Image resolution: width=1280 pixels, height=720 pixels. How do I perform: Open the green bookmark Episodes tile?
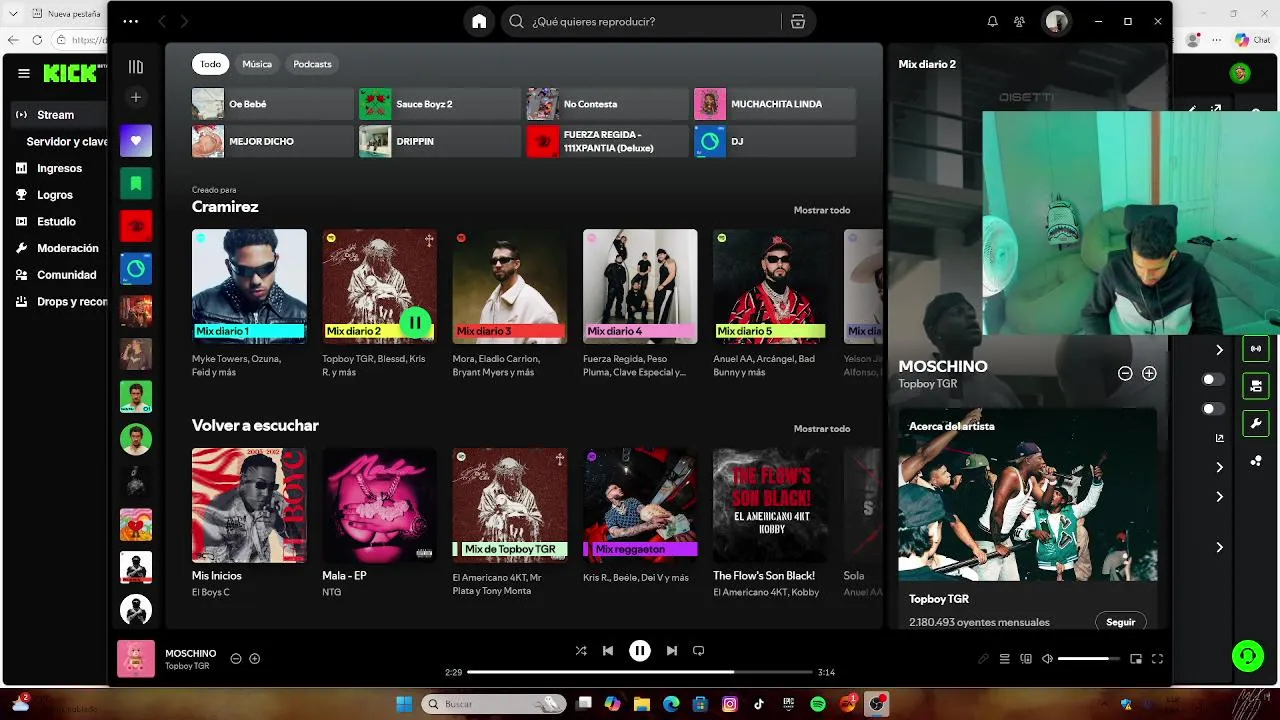point(136,184)
